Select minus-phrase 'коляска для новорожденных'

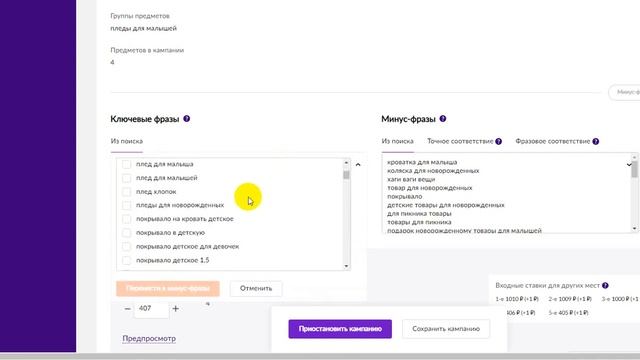tap(433, 171)
